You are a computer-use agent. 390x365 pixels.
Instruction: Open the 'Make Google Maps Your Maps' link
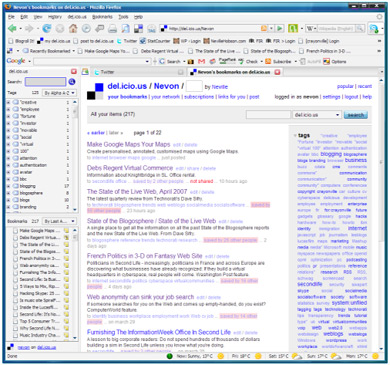coord(129,144)
